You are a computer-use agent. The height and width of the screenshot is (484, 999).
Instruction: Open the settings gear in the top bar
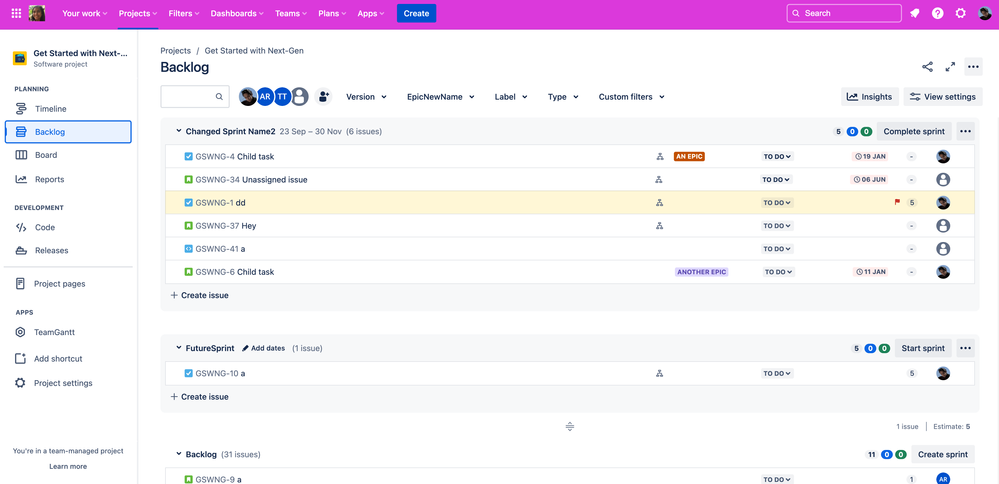click(960, 13)
